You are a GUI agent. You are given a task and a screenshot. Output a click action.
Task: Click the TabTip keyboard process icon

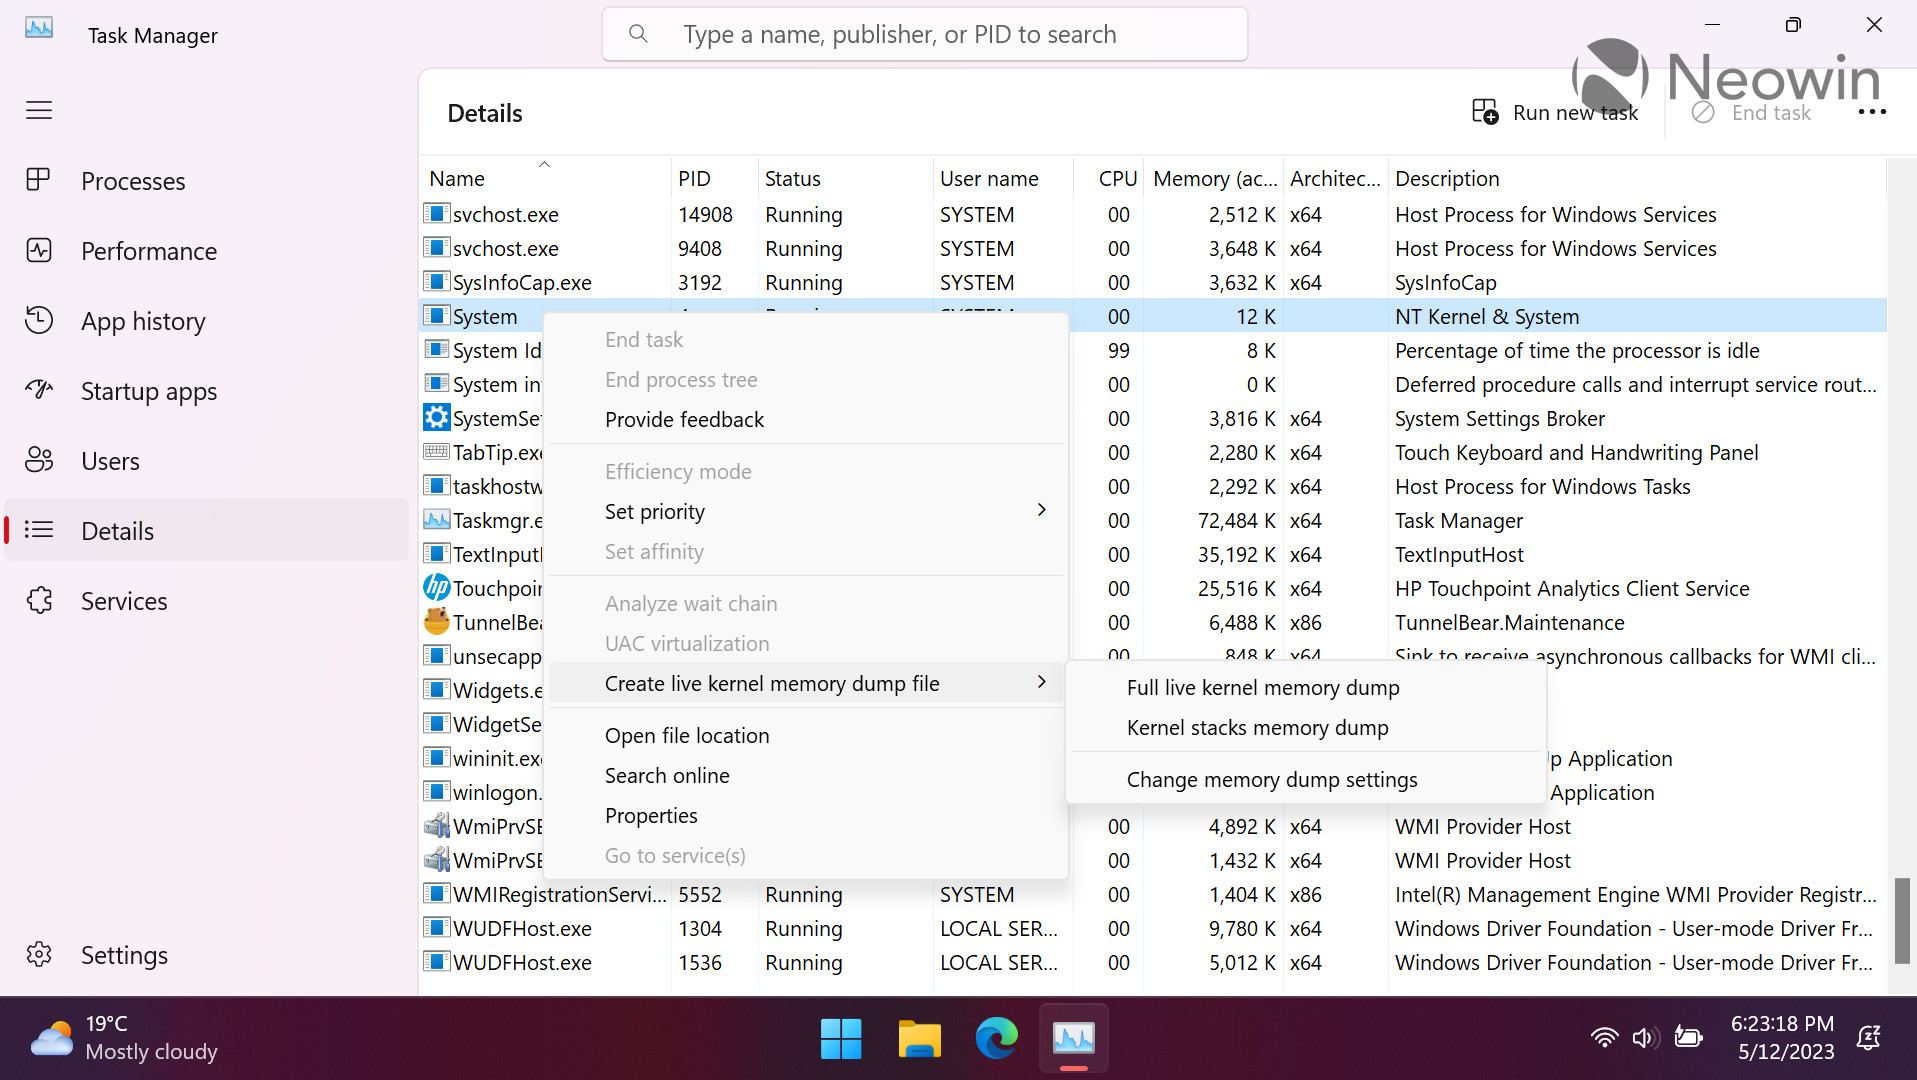(x=436, y=452)
